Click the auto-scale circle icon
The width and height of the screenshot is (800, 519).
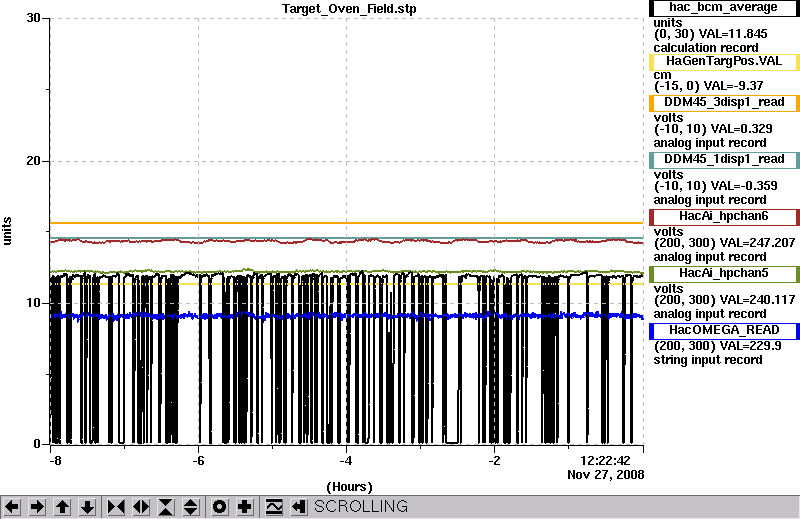pyautogui.click(x=219, y=507)
